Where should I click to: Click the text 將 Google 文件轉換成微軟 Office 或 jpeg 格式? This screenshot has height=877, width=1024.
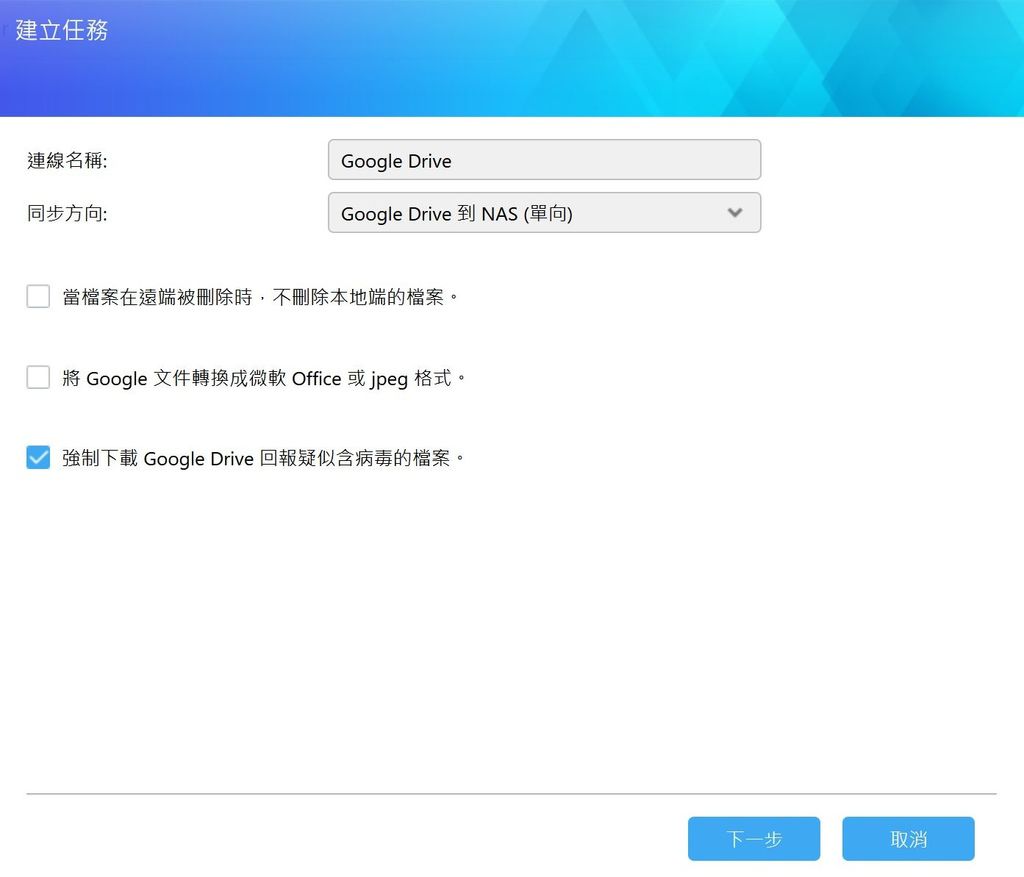click(263, 378)
